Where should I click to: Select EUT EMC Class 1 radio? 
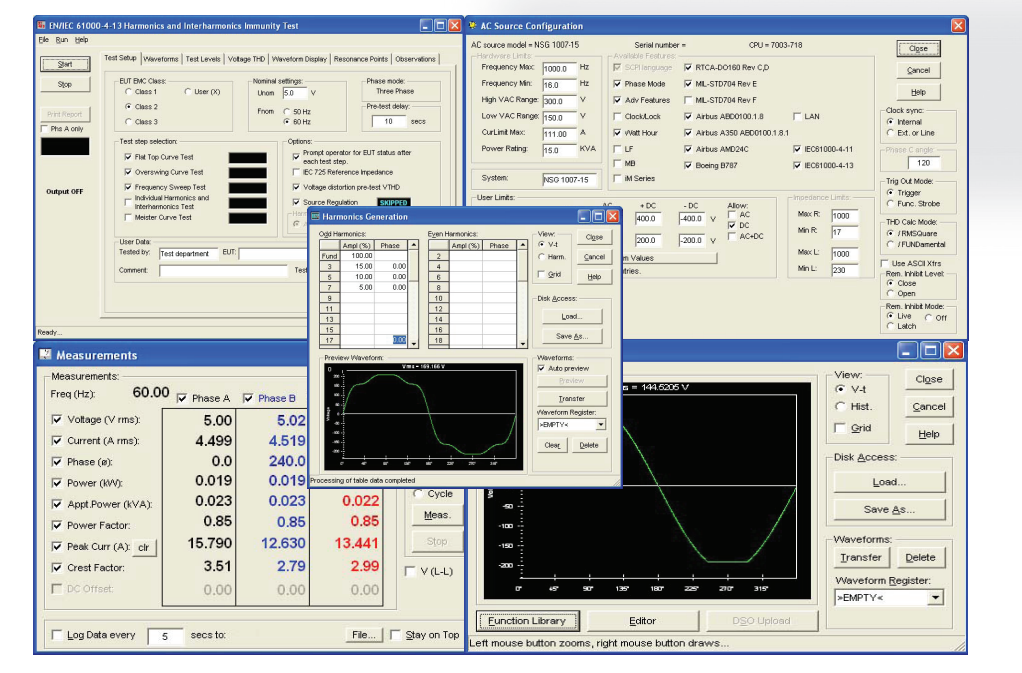point(128,92)
